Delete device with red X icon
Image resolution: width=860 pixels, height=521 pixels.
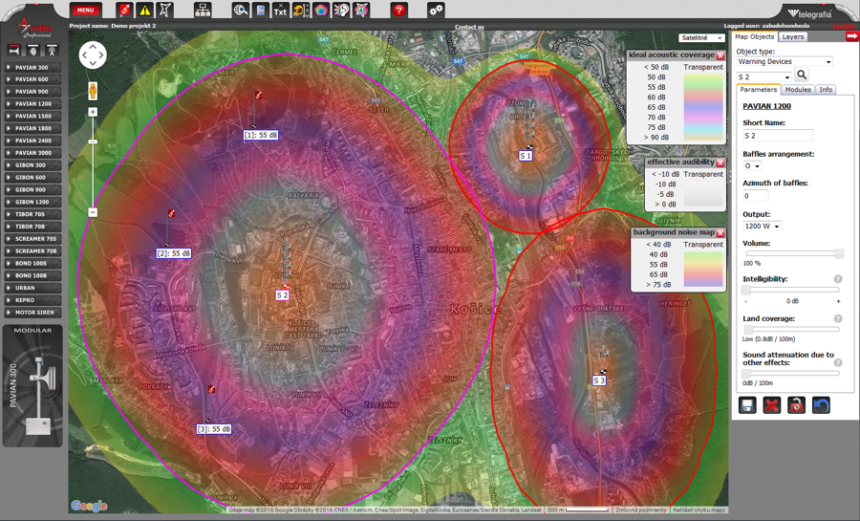772,405
